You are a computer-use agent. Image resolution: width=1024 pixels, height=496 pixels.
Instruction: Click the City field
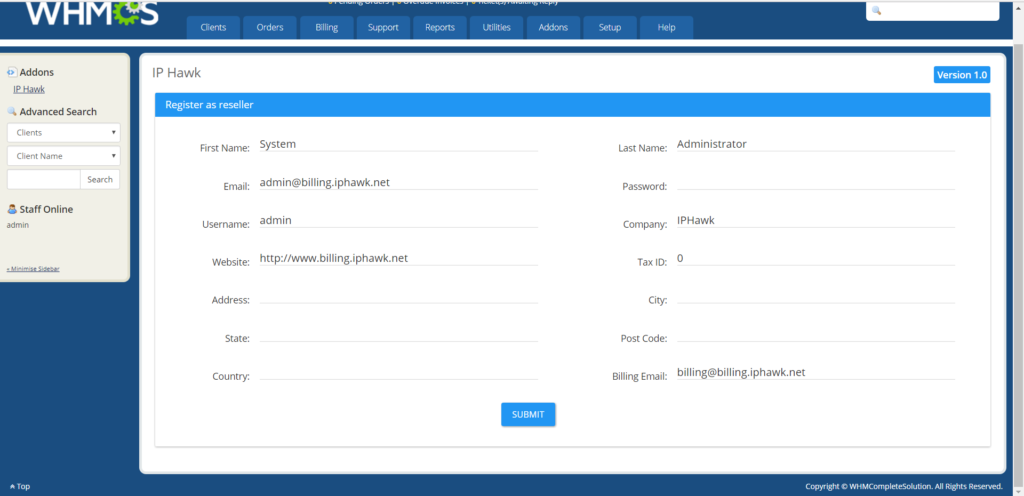pyautogui.click(x=816, y=296)
